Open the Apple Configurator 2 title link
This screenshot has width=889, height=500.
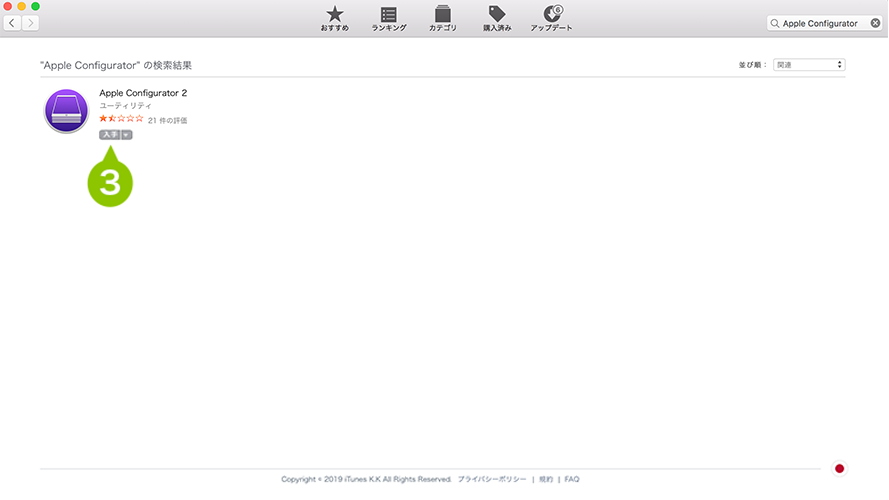click(x=143, y=93)
